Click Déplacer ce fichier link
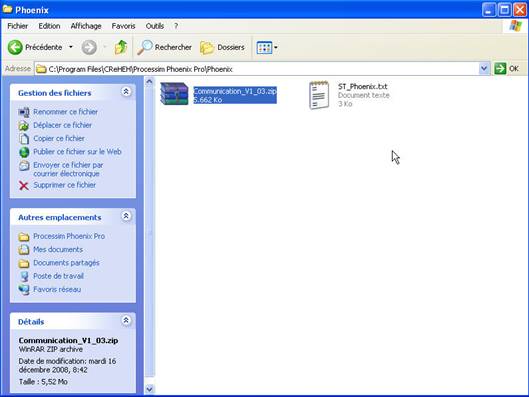529x397 pixels. pos(62,125)
